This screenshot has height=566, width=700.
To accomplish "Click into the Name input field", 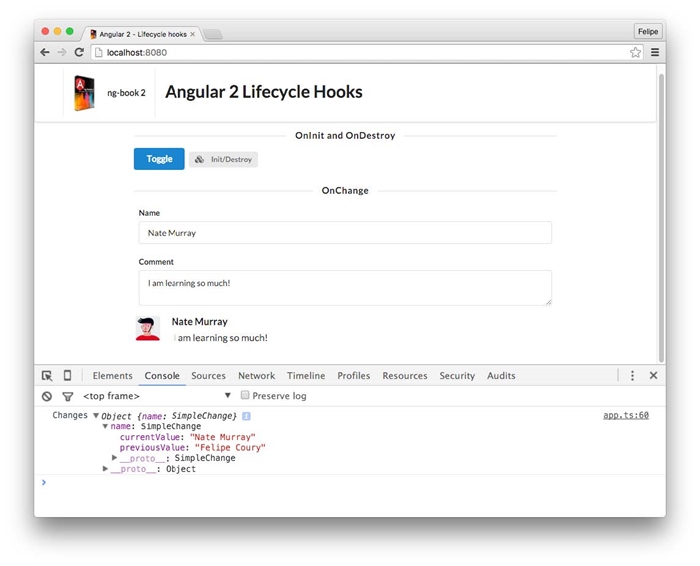I will pyautogui.click(x=344, y=233).
